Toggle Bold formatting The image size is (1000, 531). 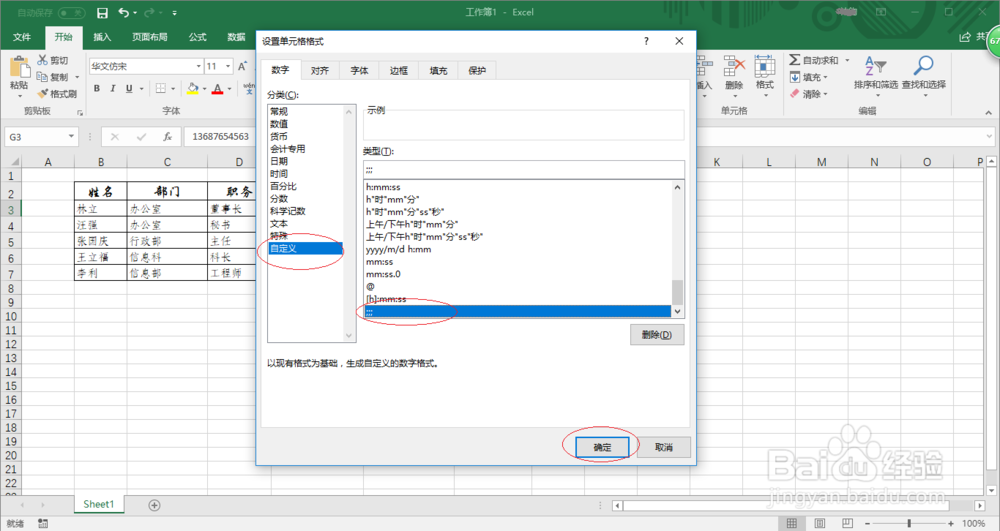[x=97, y=89]
